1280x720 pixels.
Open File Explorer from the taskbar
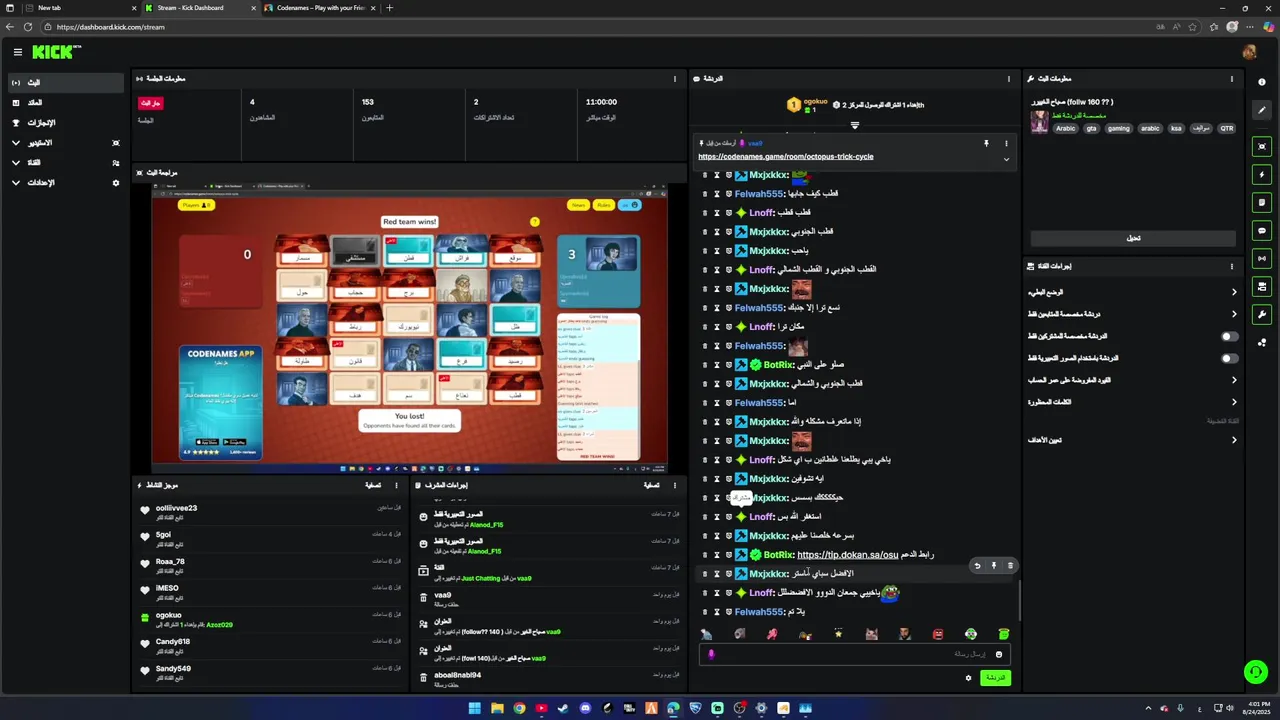coord(497,709)
